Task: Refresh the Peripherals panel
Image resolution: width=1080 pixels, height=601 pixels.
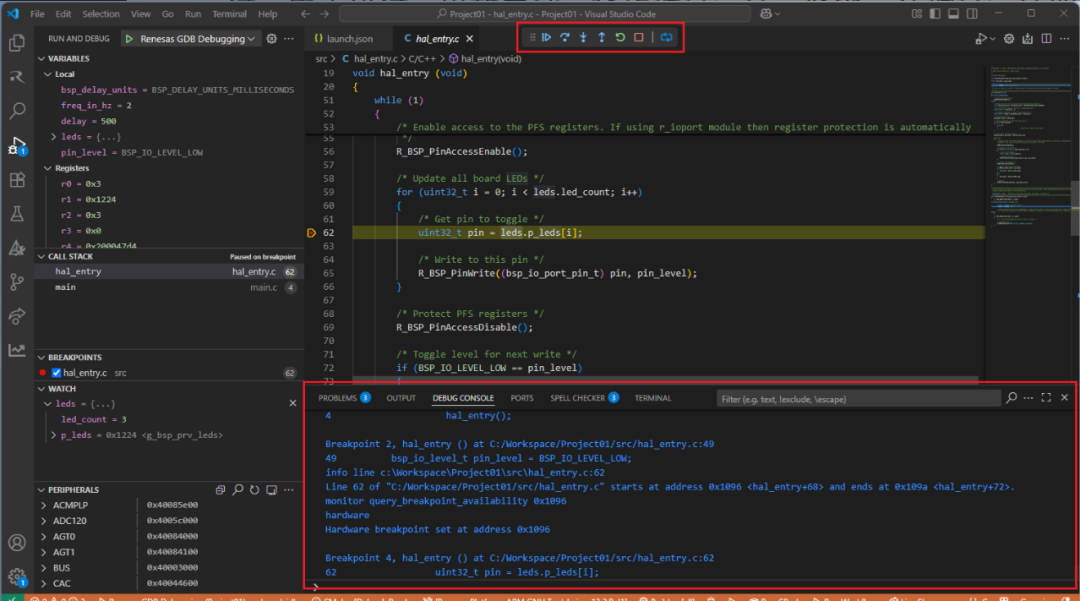Action: pos(254,490)
